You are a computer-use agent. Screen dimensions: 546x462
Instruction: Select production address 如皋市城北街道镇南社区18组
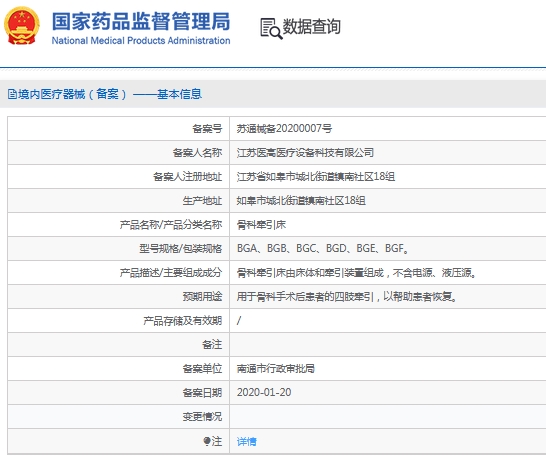[x=301, y=201]
